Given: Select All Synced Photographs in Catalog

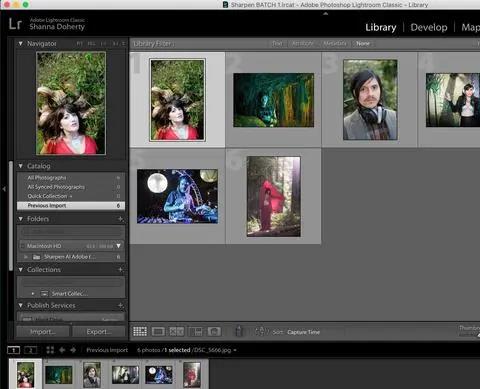Looking at the screenshot, I should coord(71,187).
